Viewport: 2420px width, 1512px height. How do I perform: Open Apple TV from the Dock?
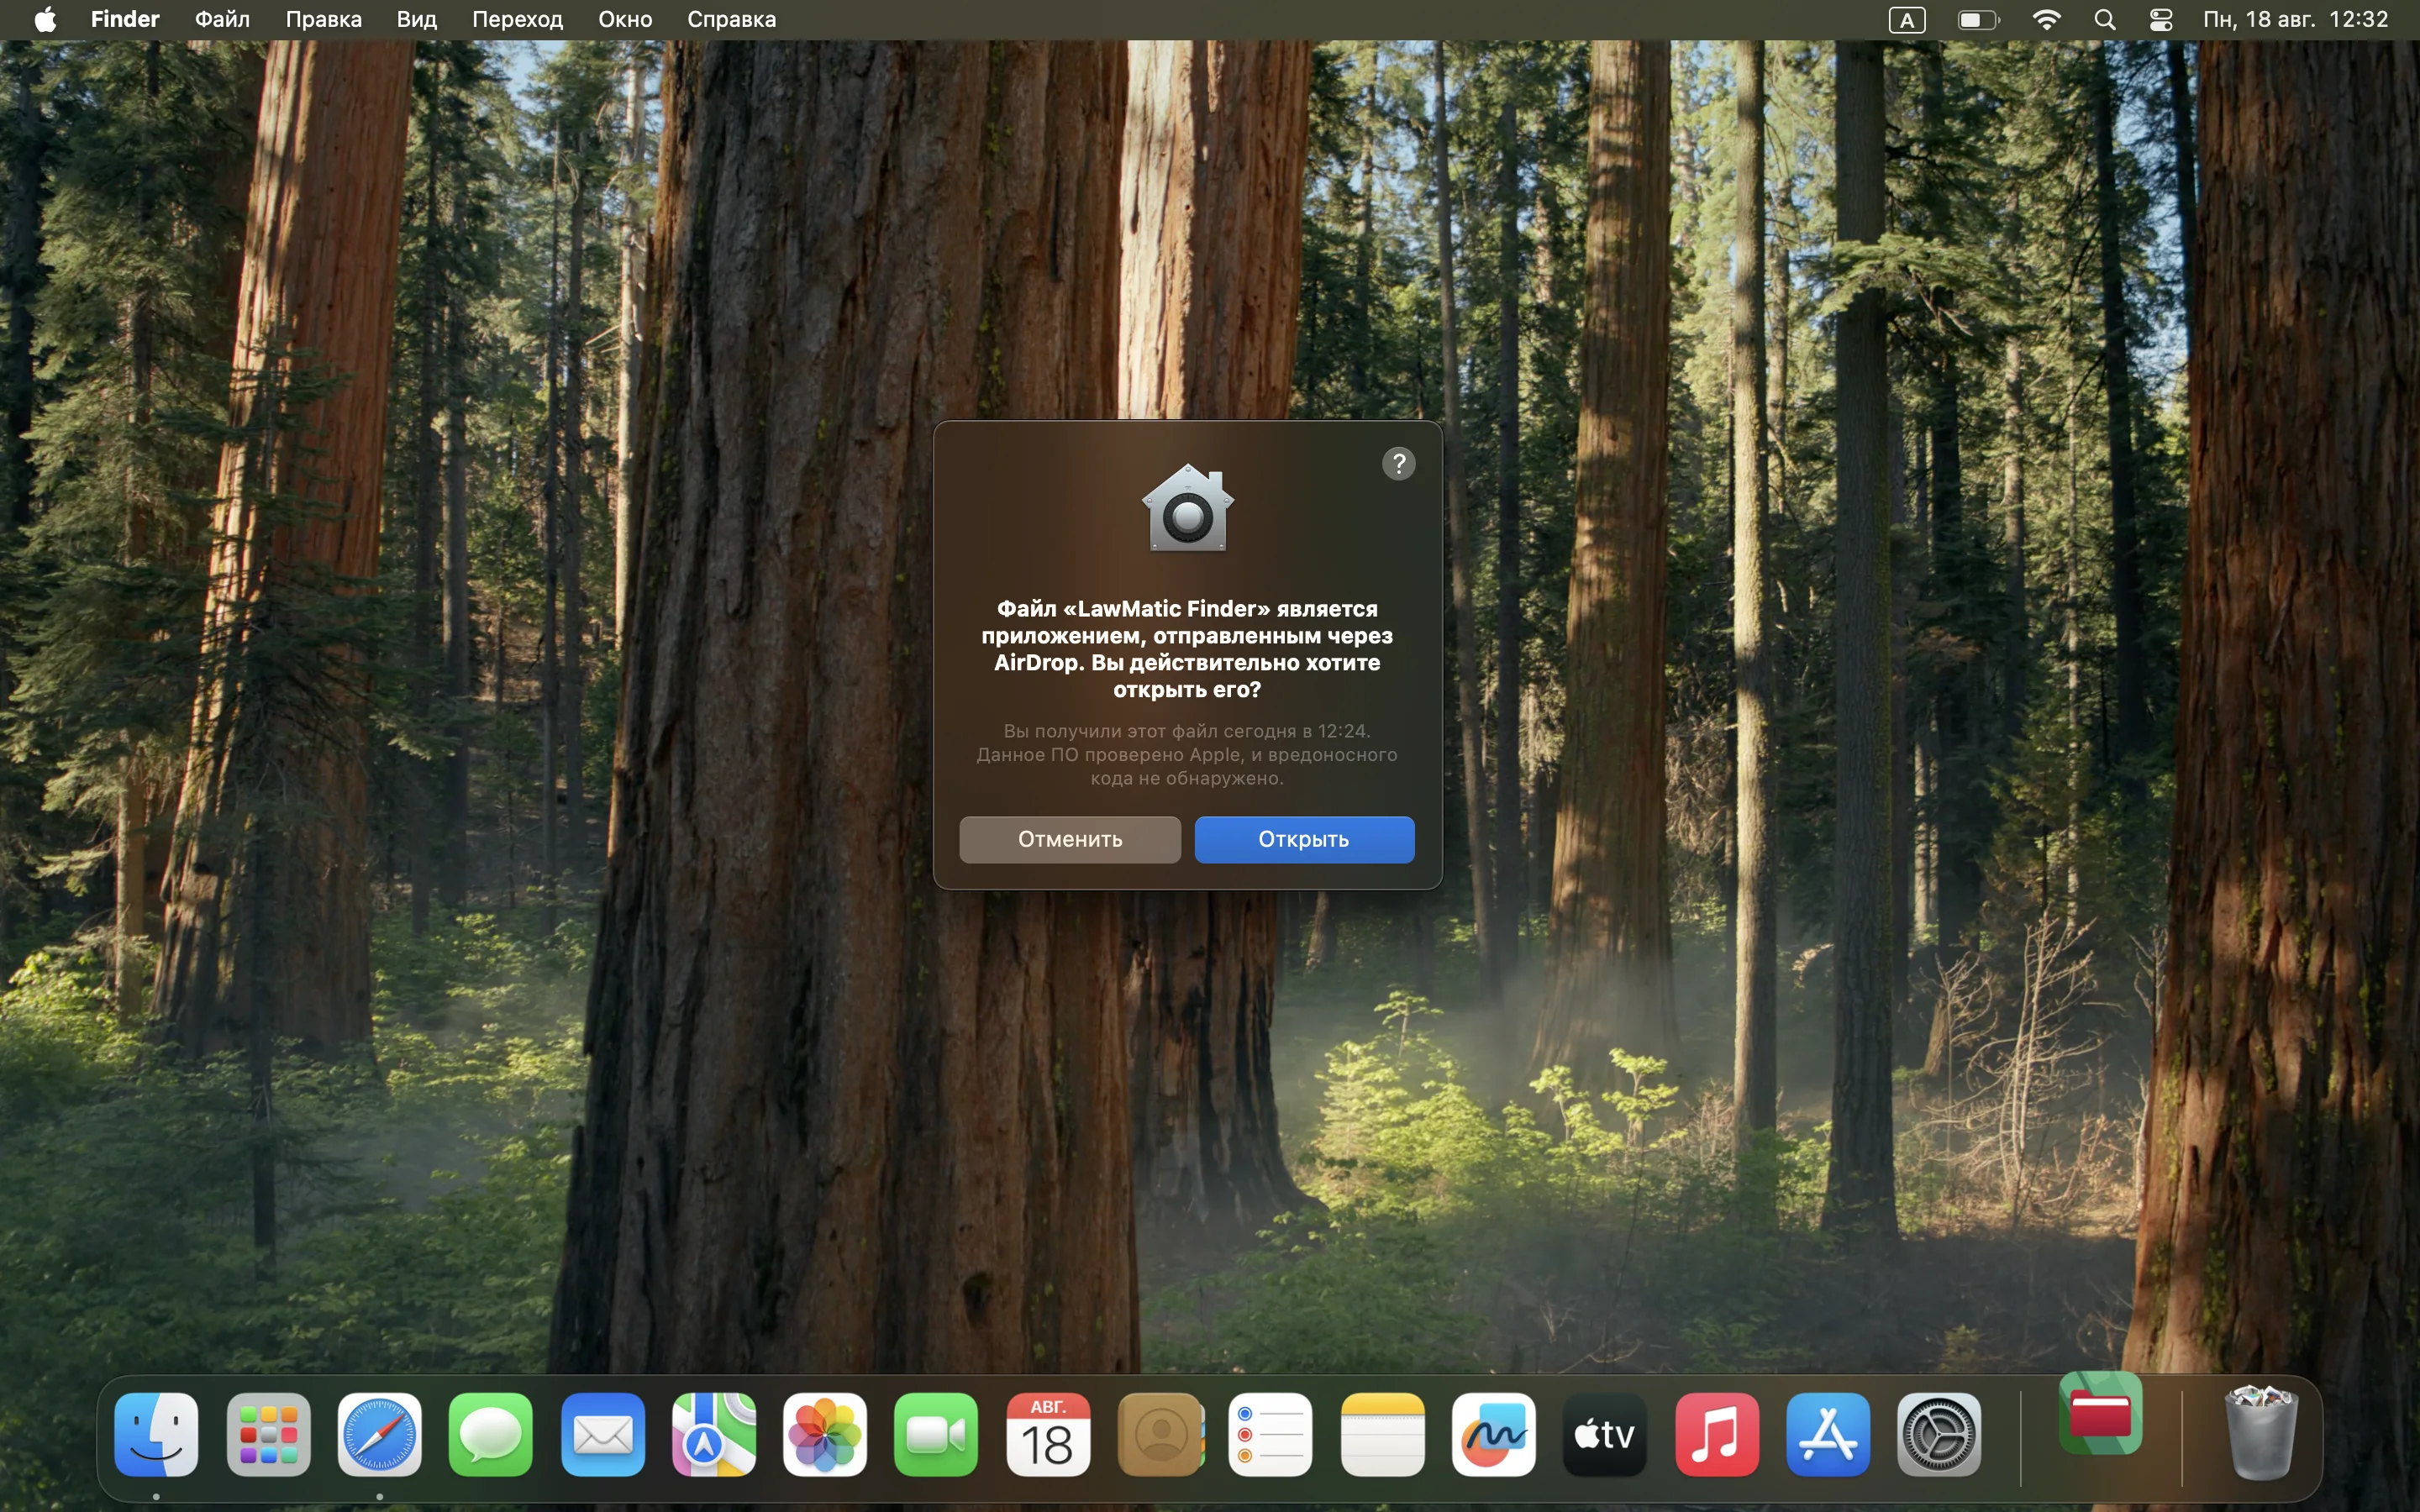click(1605, 1435)
